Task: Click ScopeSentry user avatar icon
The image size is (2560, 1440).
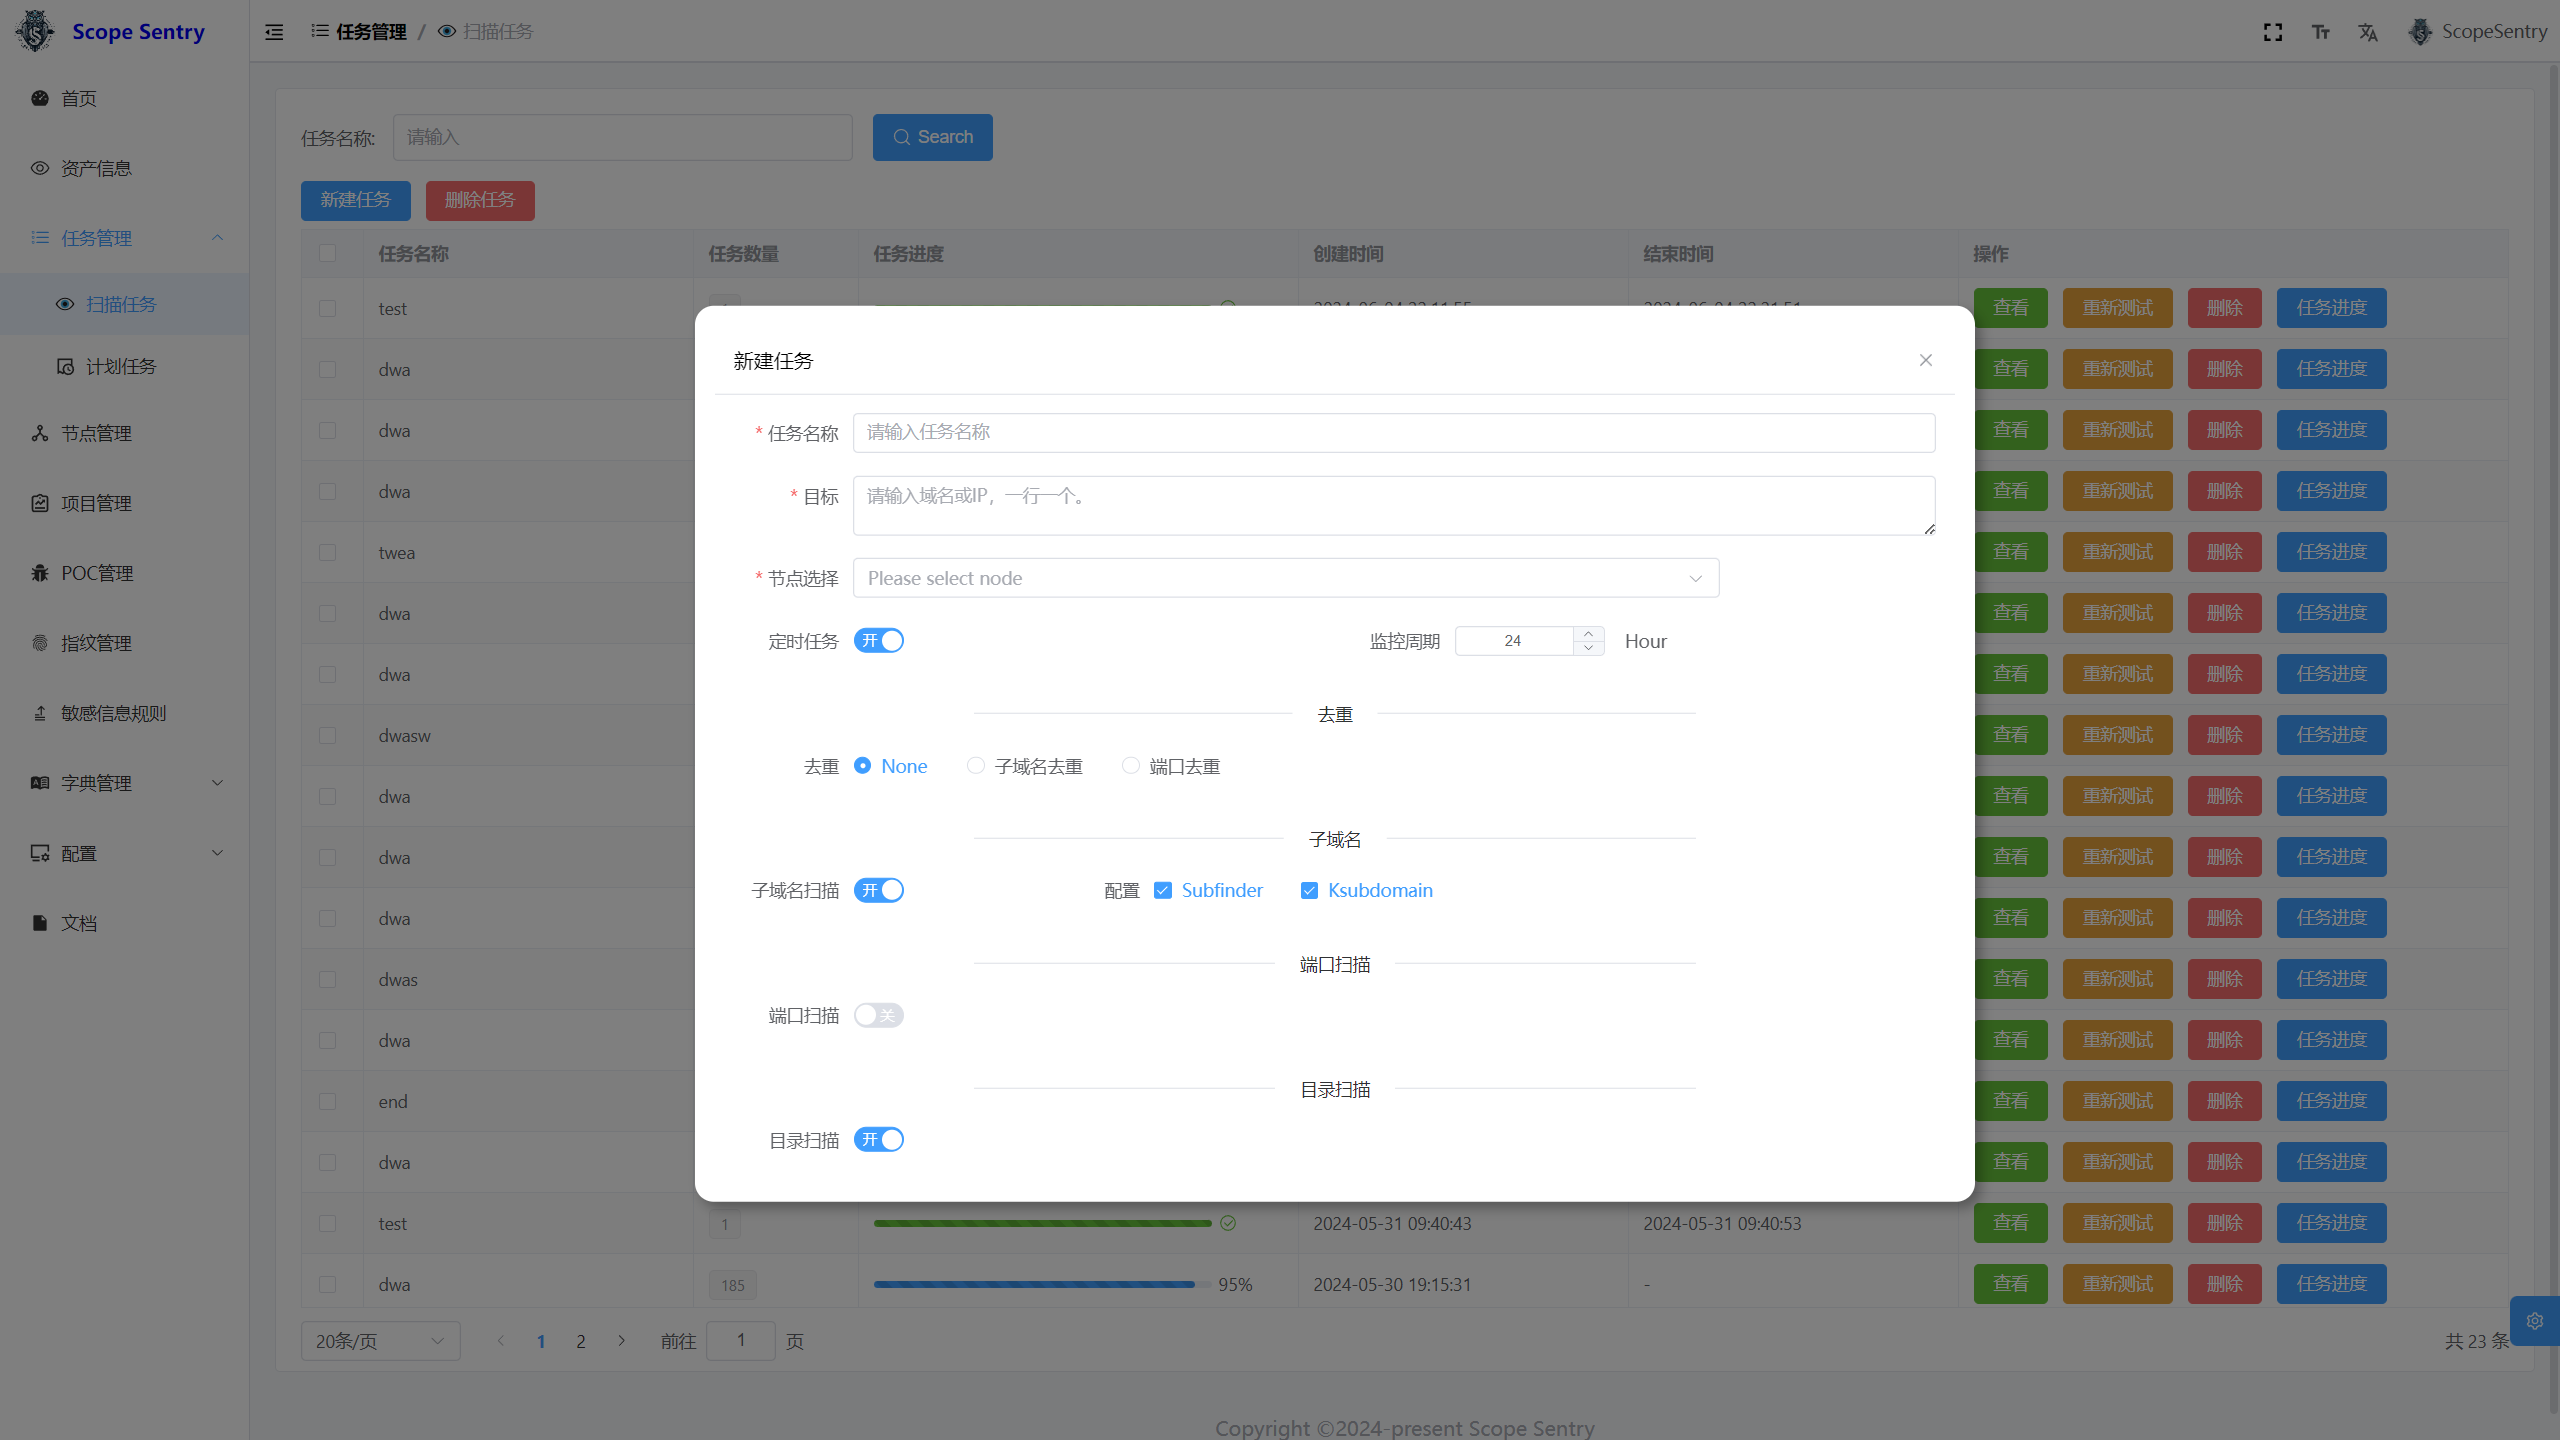Action: [x=2420, y=32]
